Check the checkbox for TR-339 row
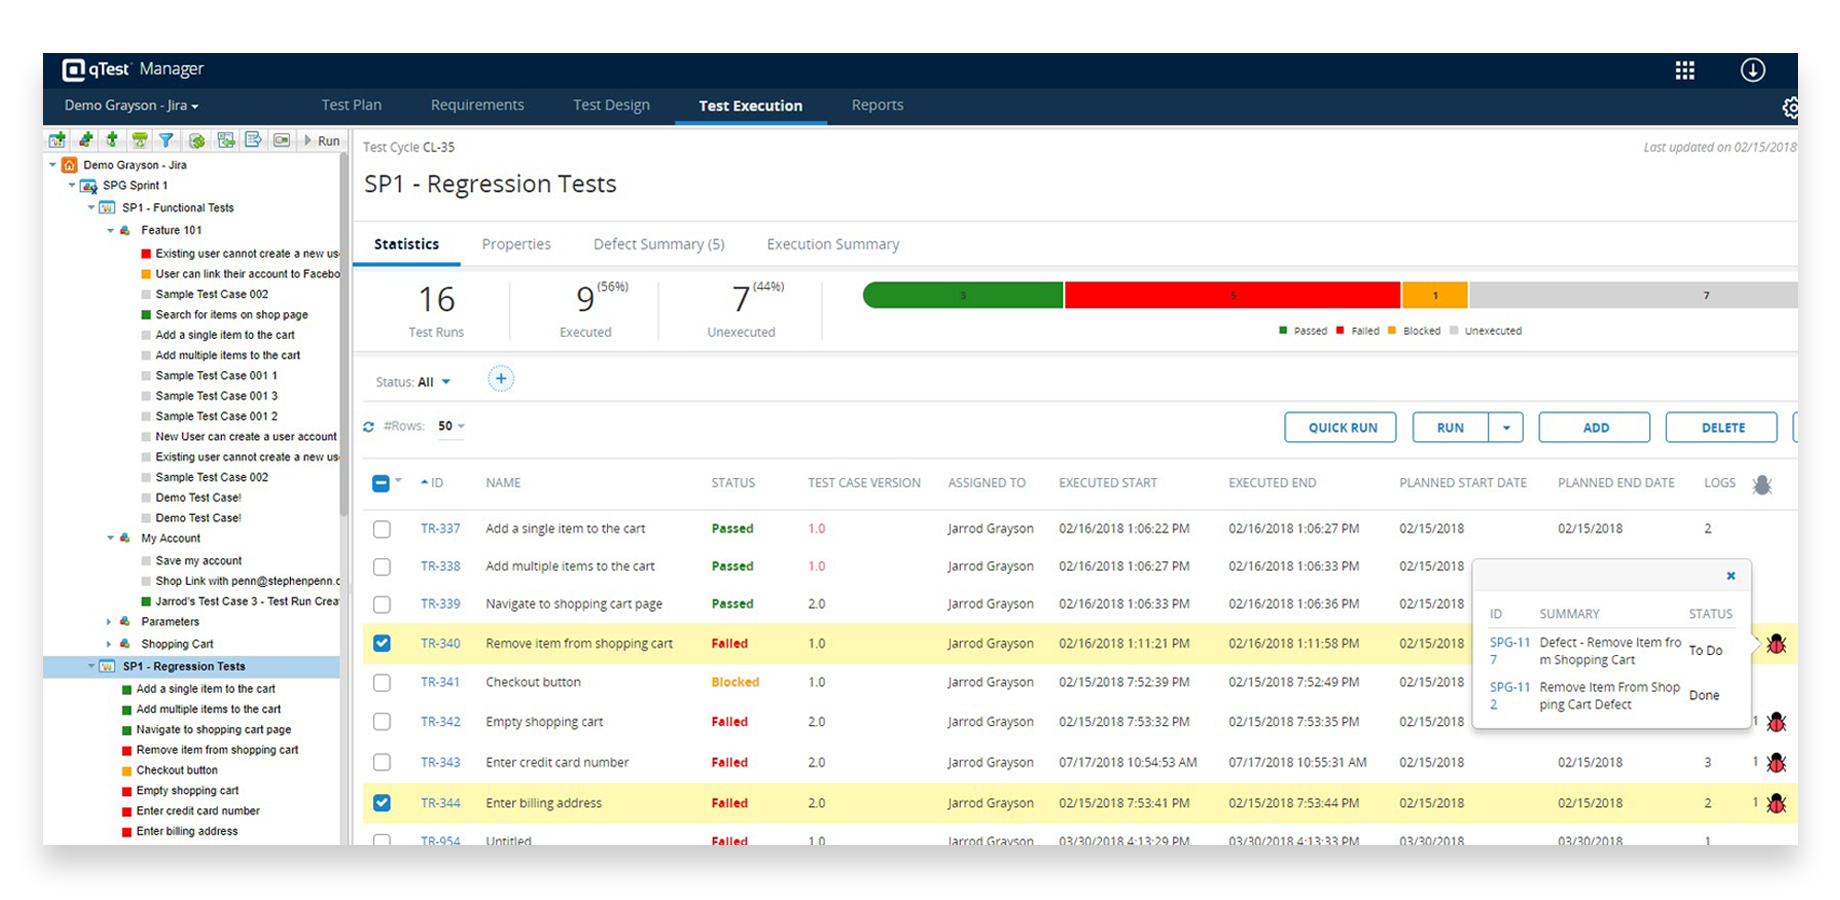Screen dimensions: 1840x900 381,604
